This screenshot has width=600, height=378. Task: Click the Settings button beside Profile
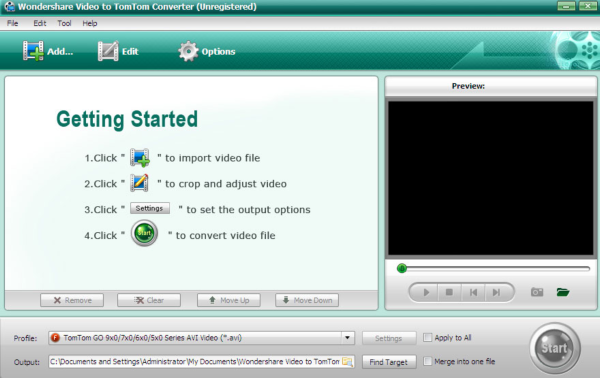[x=389, y=338]
